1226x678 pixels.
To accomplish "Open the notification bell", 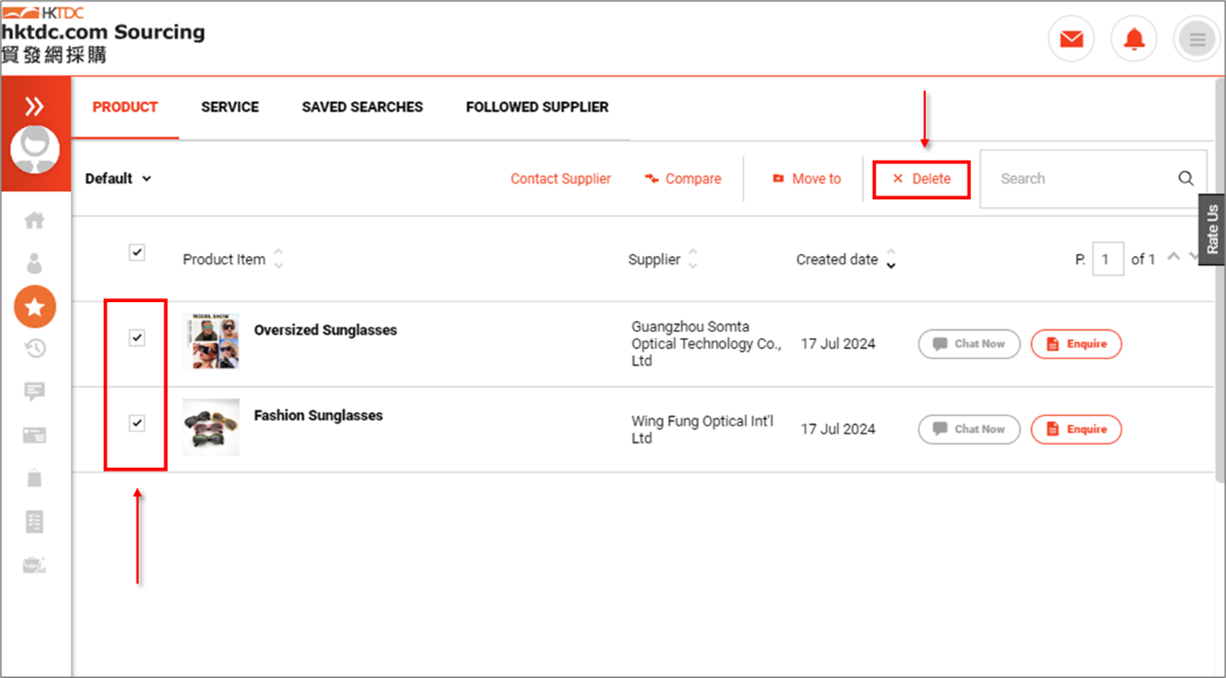I will click(1134, 40).
